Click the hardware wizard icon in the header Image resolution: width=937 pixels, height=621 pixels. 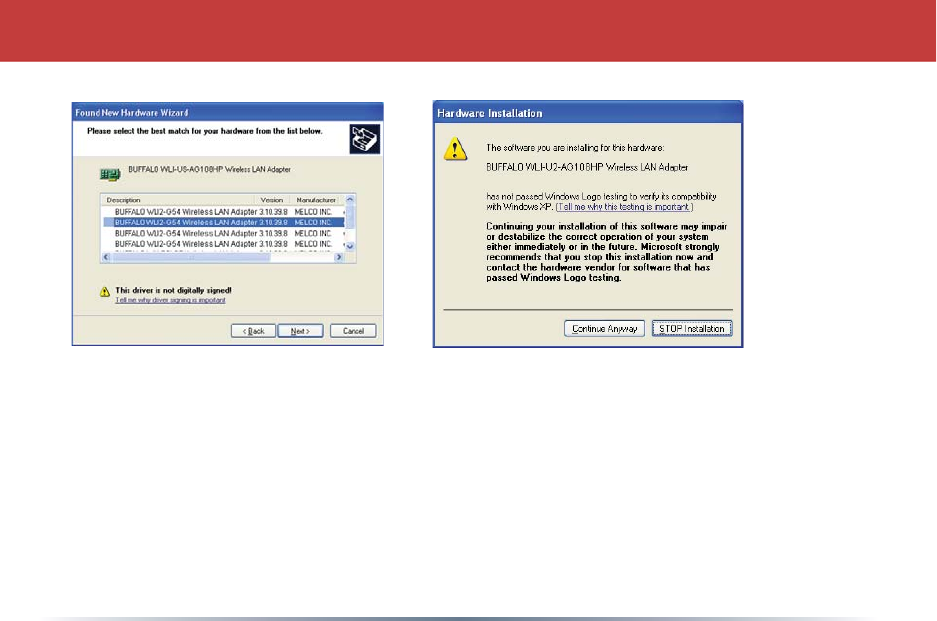pos(365,139)
